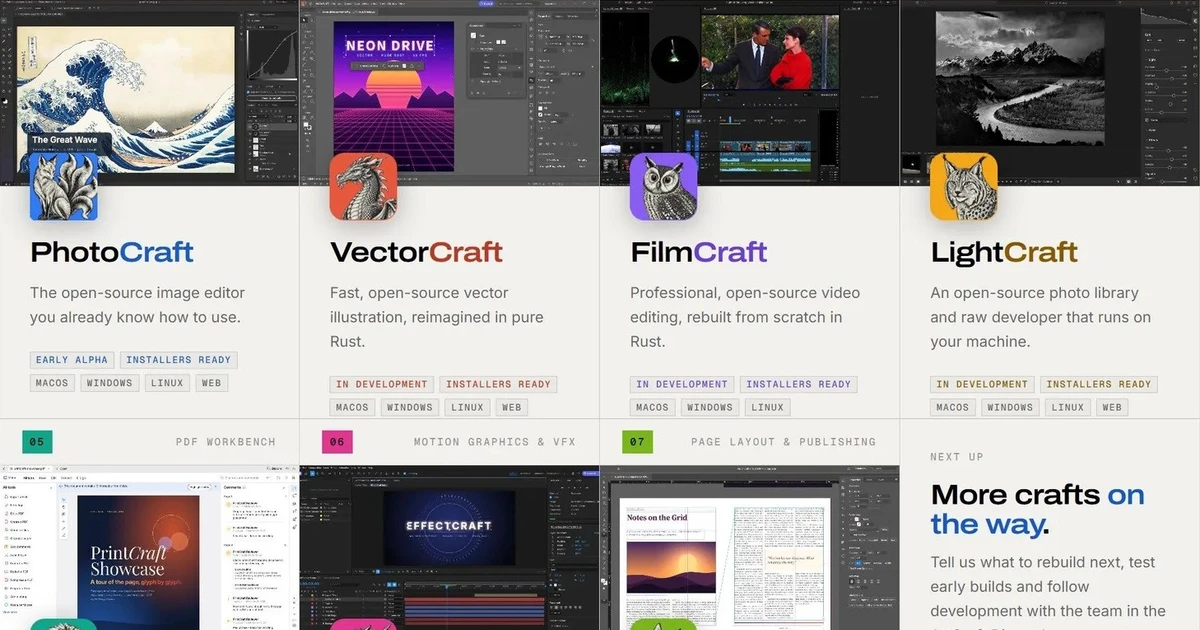Select the MACOS tag under PhotoCraft

pos(52,383)
